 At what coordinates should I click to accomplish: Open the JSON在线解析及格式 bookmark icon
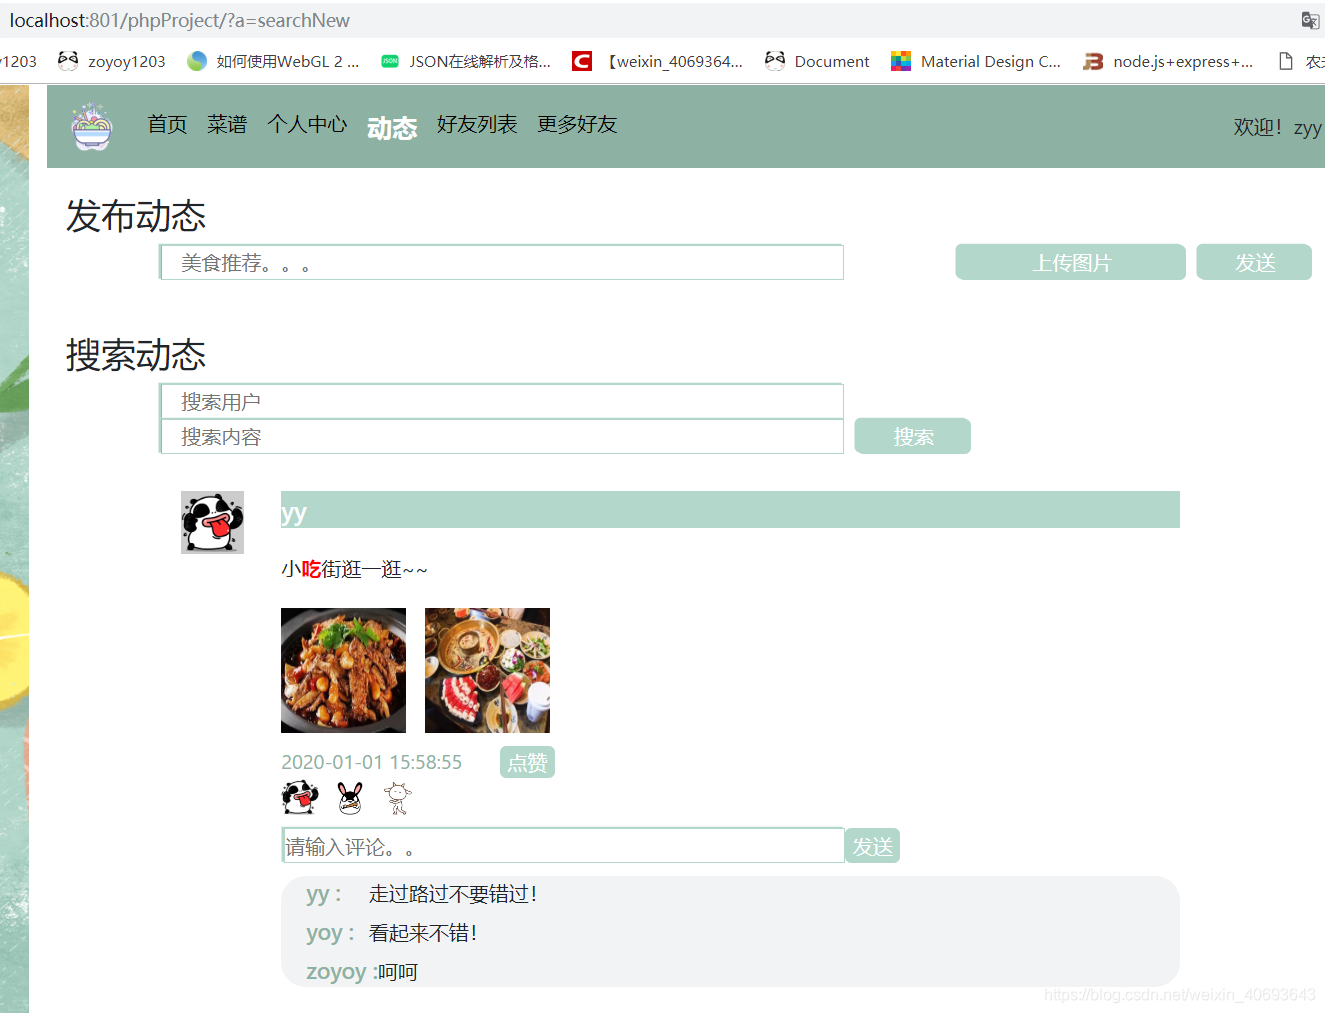pyautogui.click(x=390, y=61)
